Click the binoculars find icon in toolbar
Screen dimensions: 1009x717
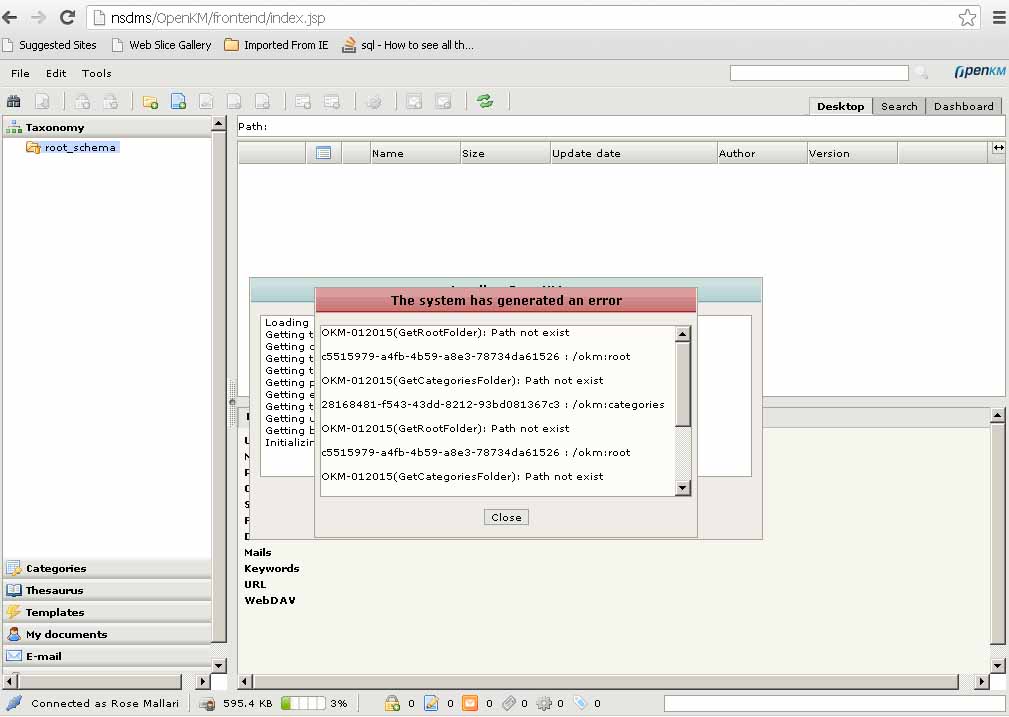click(x=14, y=101)
